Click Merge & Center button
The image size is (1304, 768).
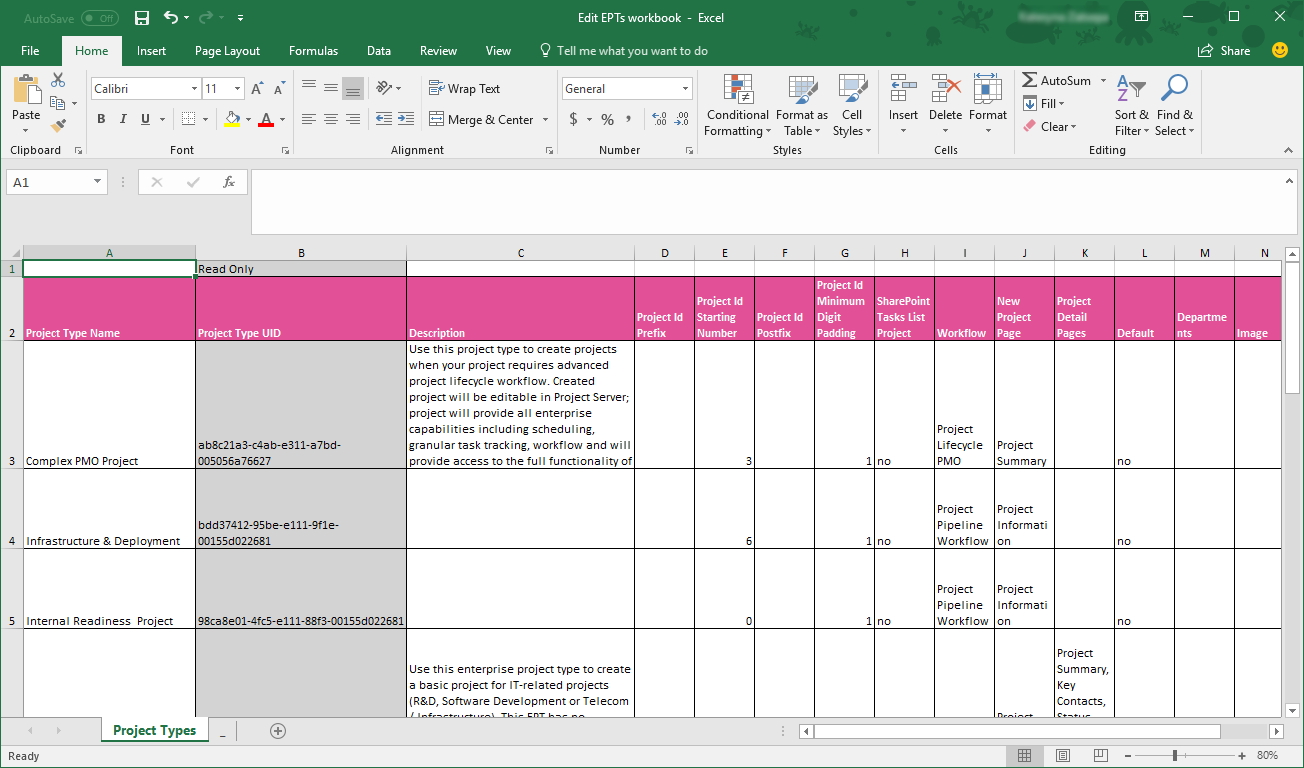(481, 119)
